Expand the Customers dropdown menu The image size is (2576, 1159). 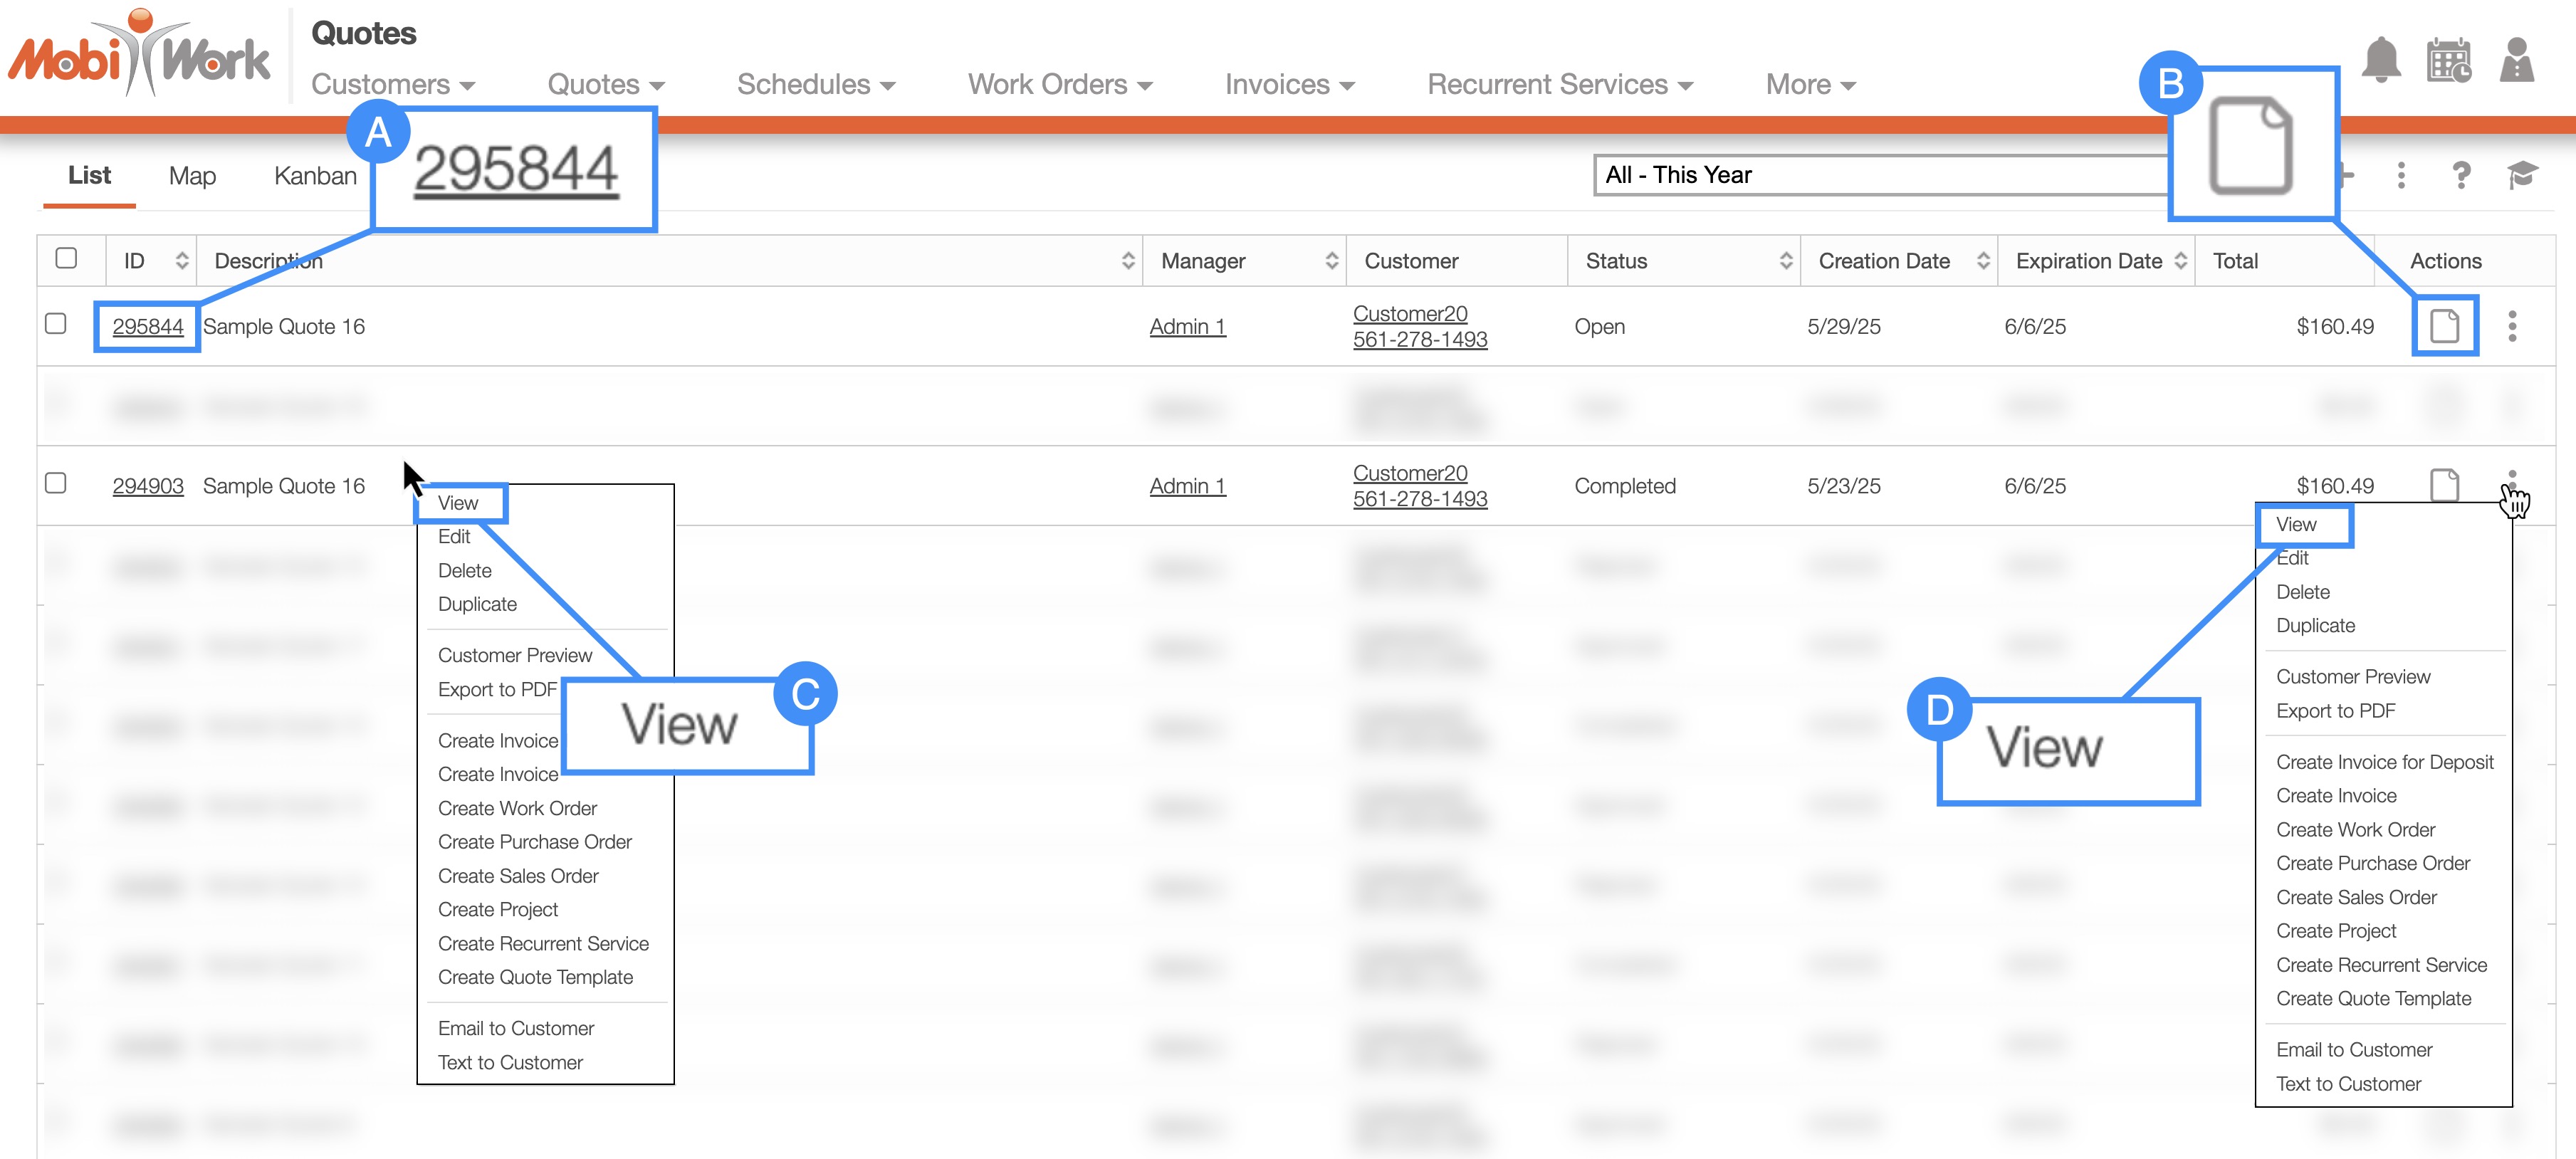392,85
